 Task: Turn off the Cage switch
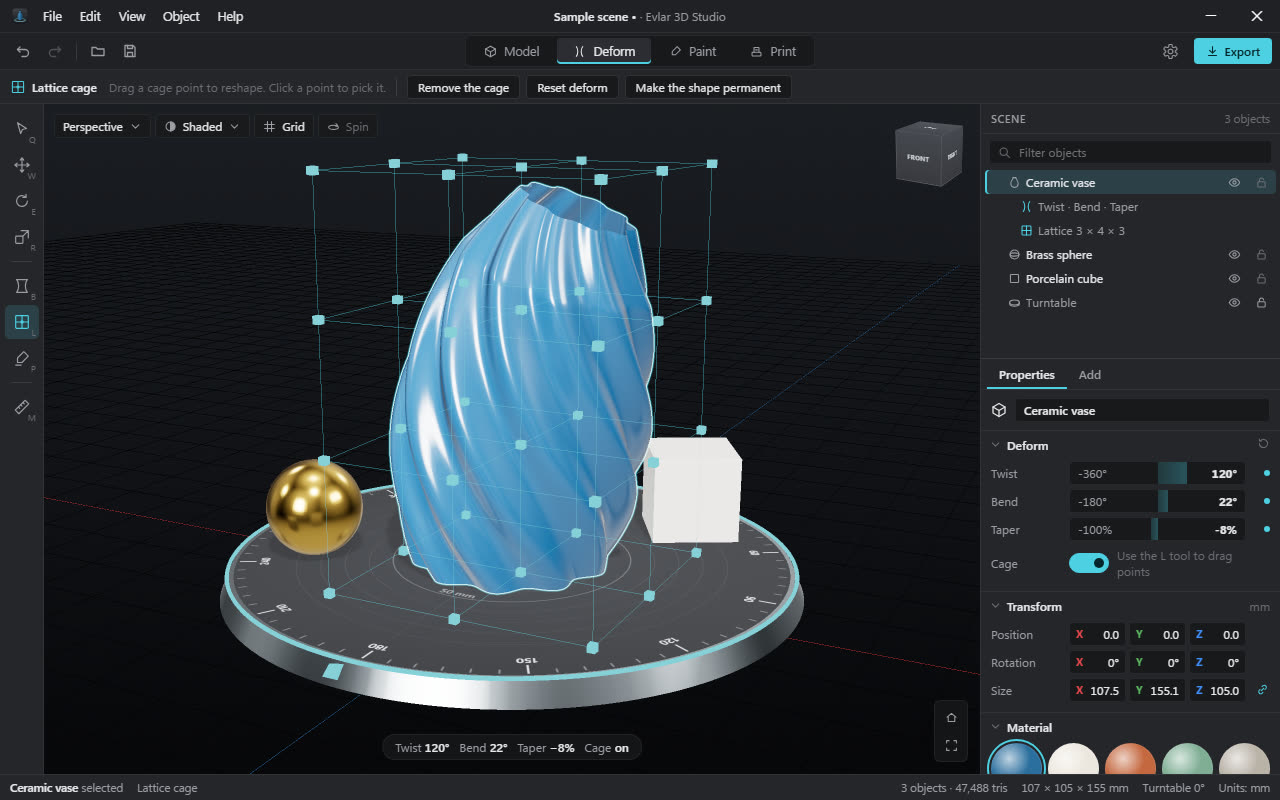pyautogui.click(x=1089, y=563)
